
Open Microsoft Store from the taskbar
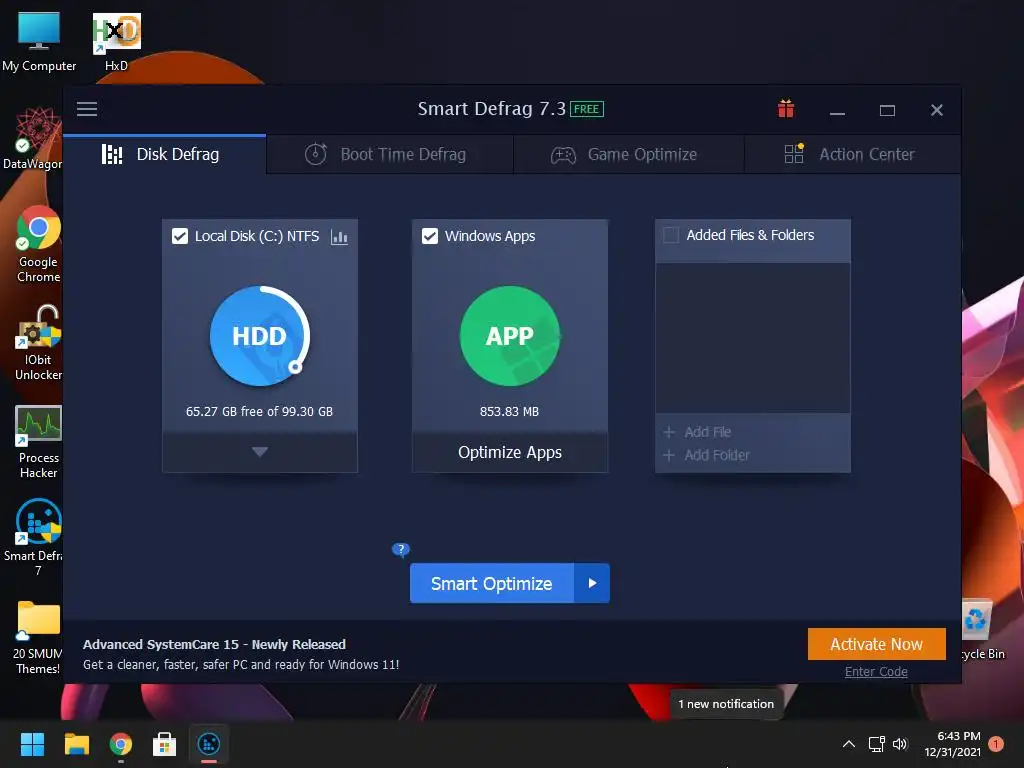(x=165, y=744)
